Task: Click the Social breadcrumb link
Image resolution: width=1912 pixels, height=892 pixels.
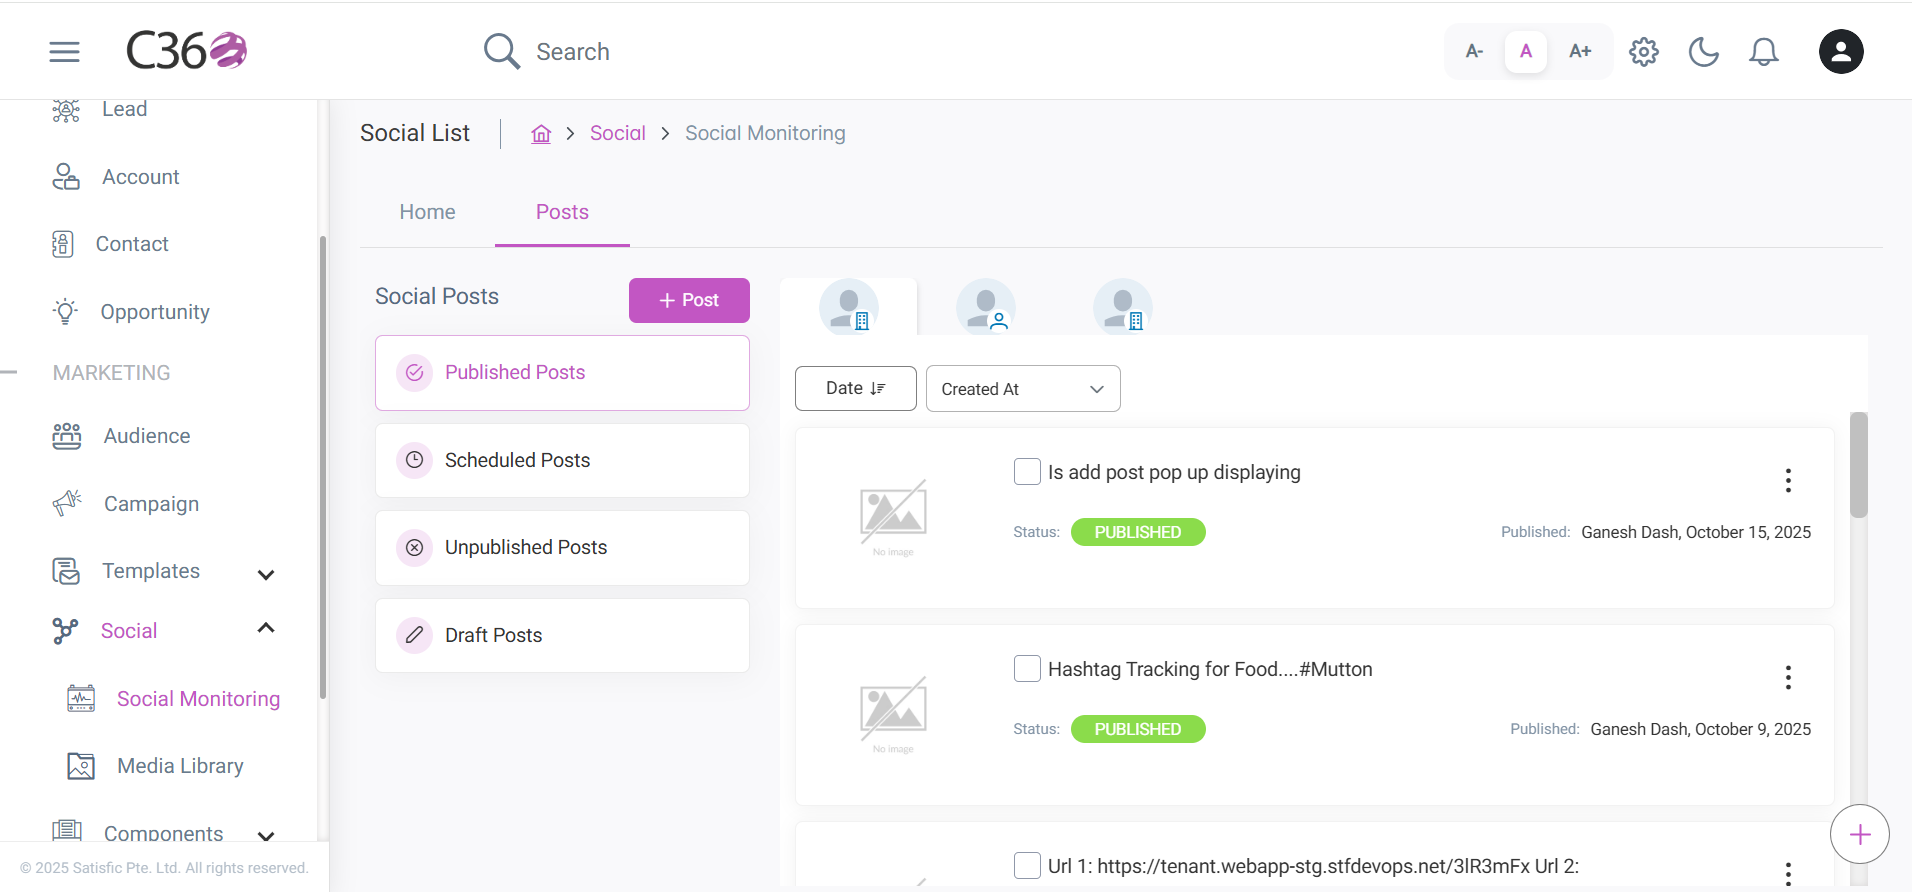Action: pos(618,133)
